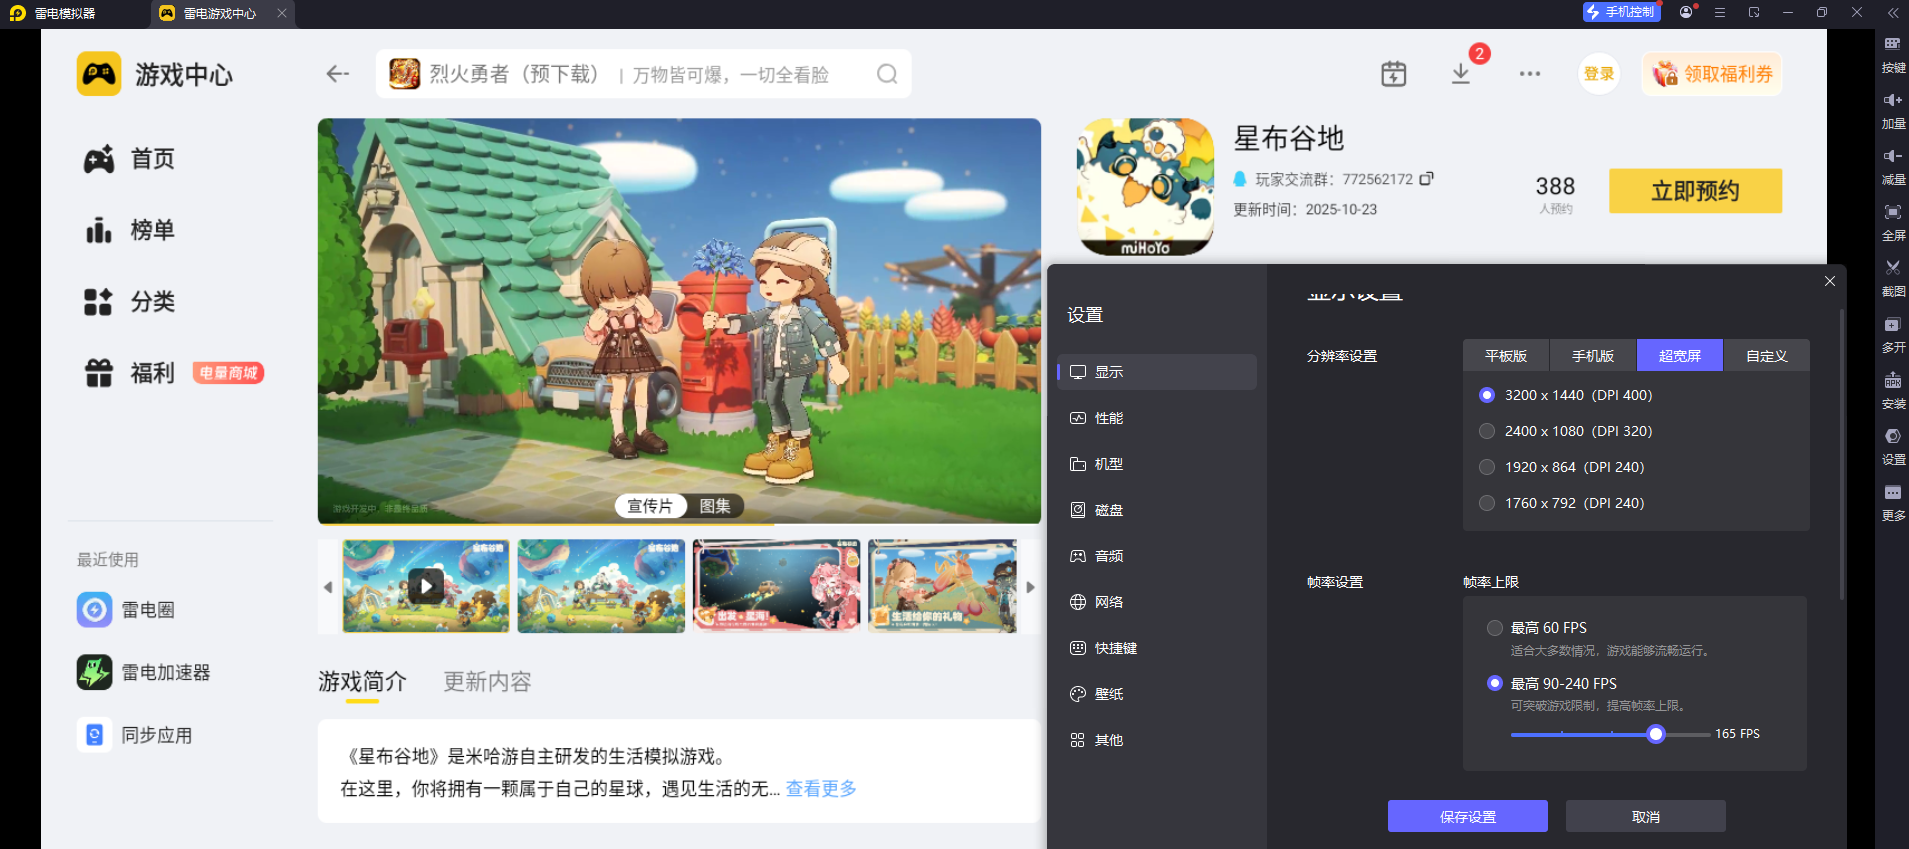Collapse the right sidebar with double chevron

tap(1893, 12)
